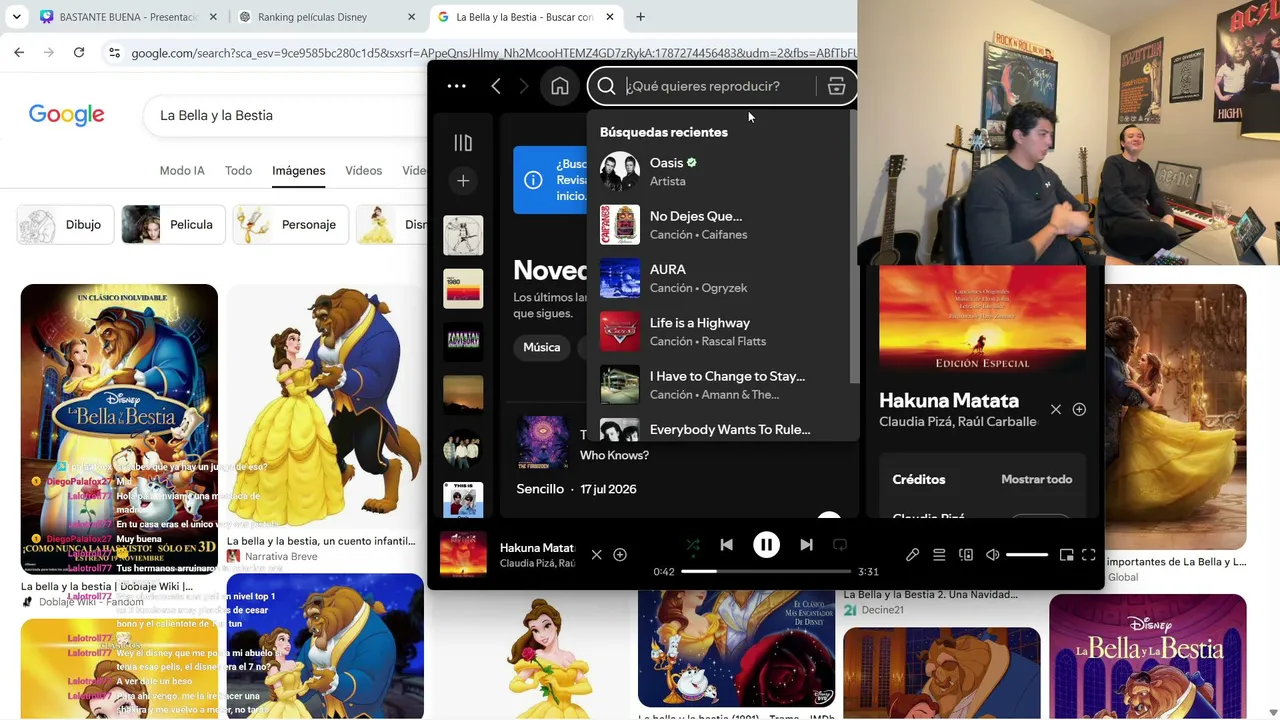Image resolution: width=1280 pixels, height=720 pixels.
Task: Go to the Google logo homepage
Action: click(67, 115)
